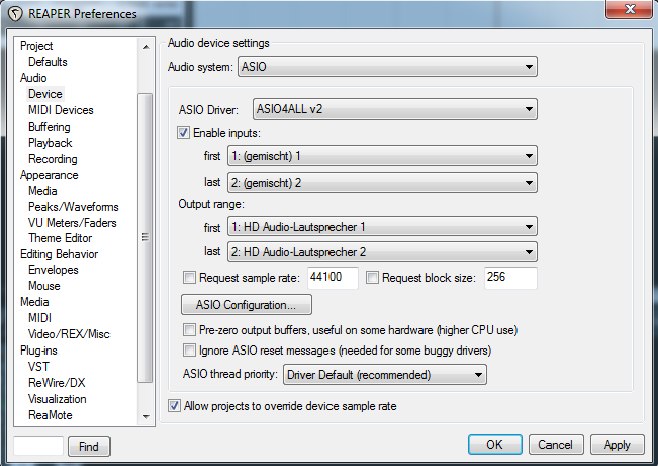Select the Appearance category

[49, 175]
